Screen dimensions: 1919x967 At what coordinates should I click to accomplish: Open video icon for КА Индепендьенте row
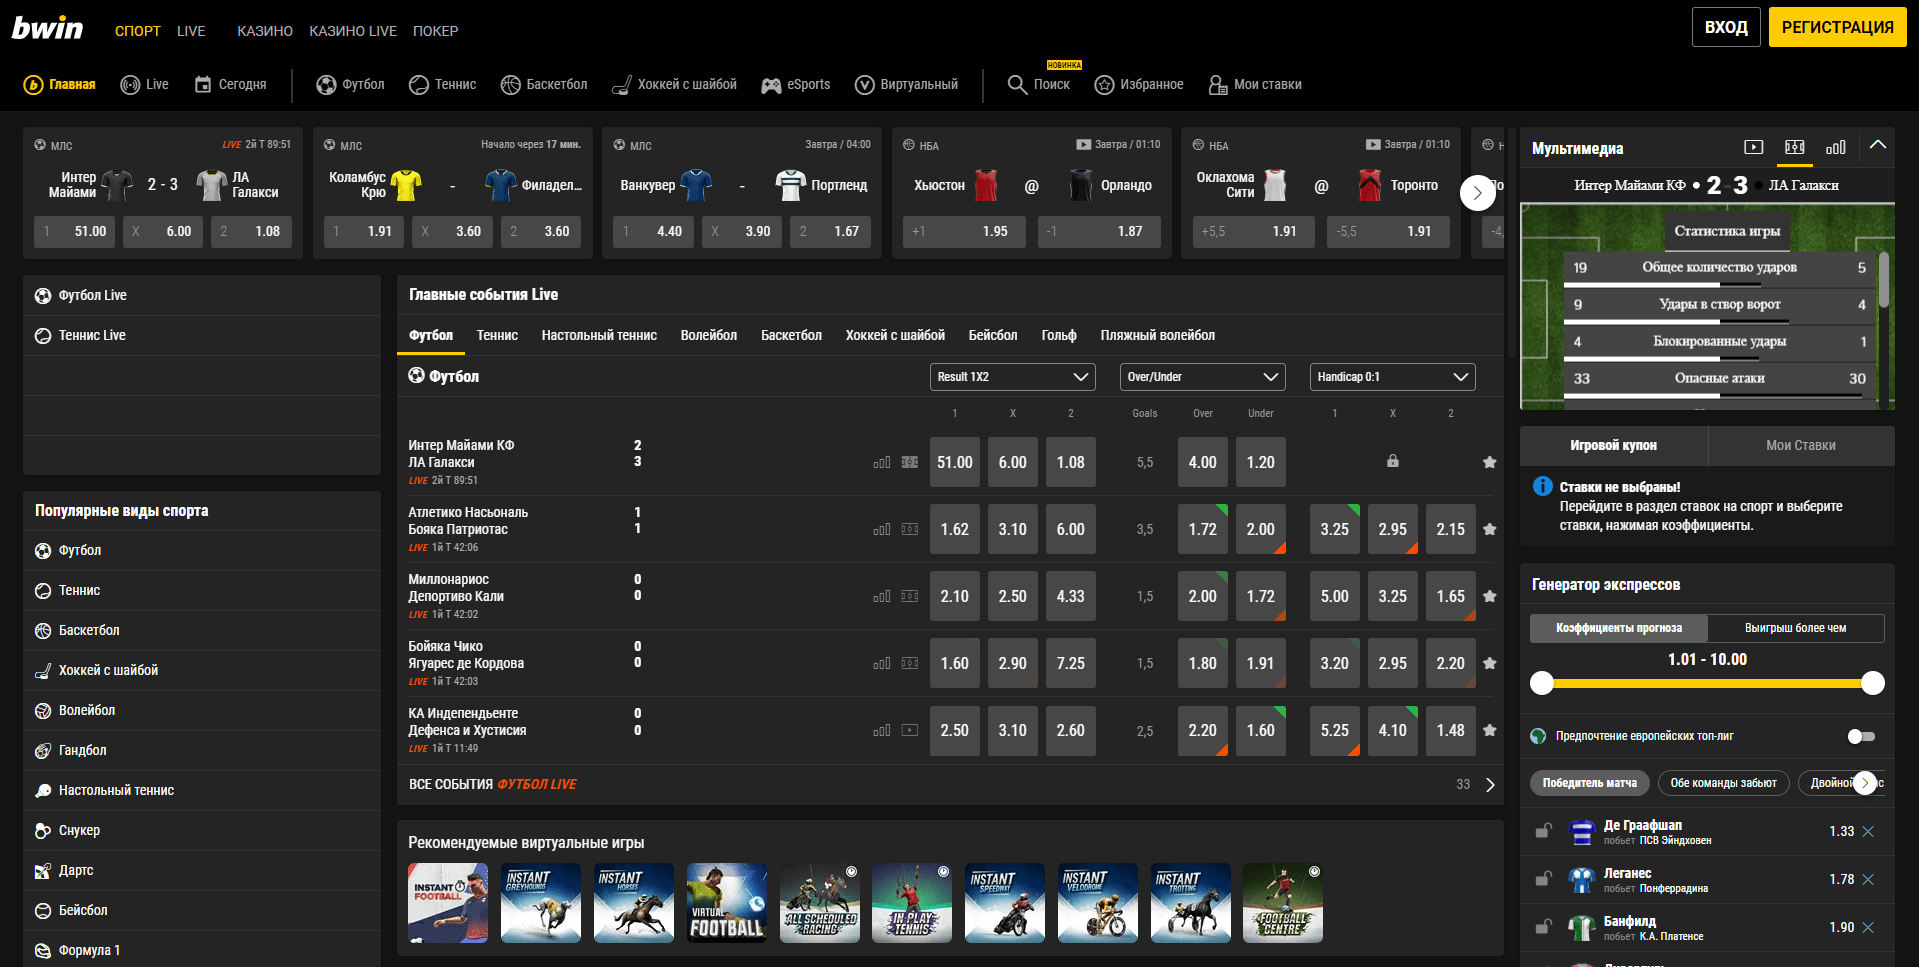click(910, 730)
